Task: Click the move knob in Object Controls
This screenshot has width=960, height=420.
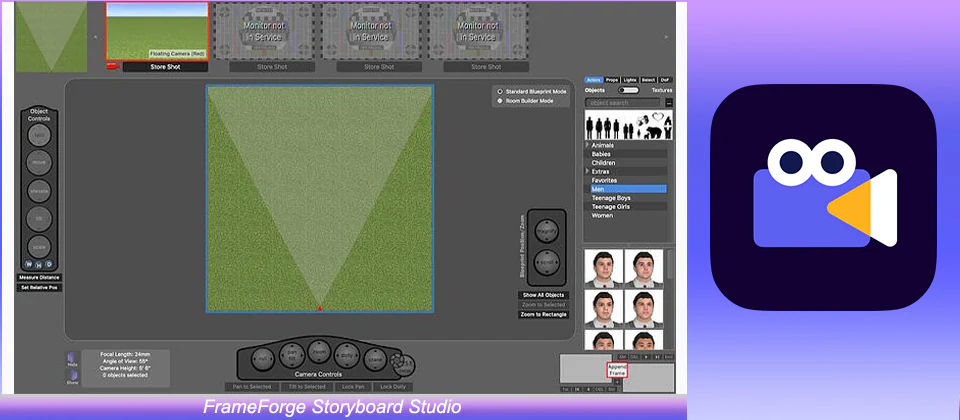Action: tap(39, 163)
